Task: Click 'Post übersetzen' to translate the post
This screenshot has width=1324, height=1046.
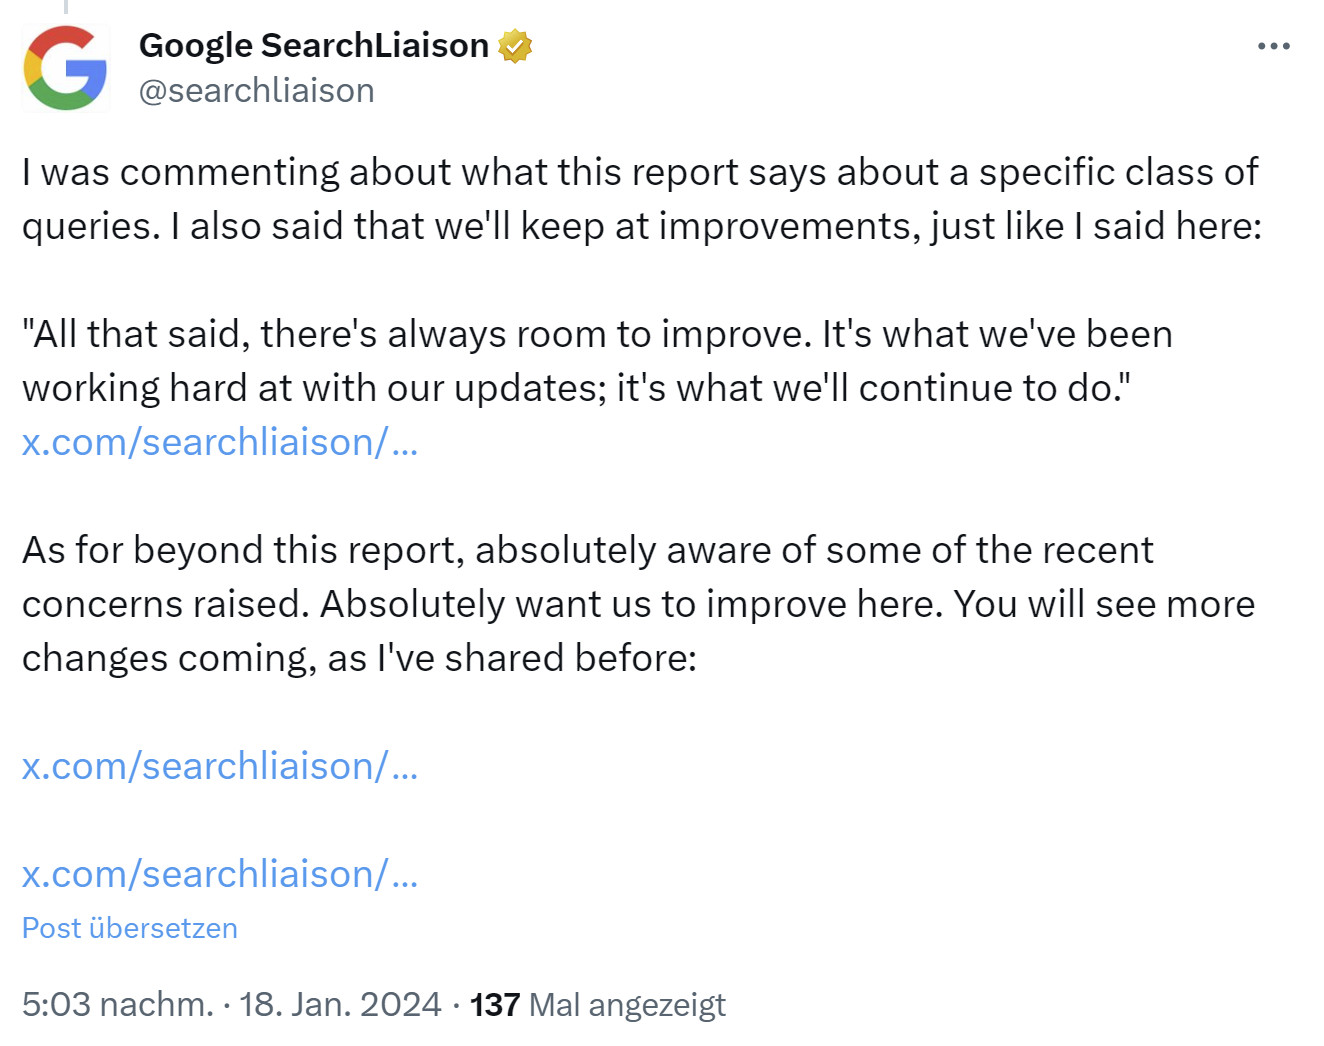Action: (128, 928)
